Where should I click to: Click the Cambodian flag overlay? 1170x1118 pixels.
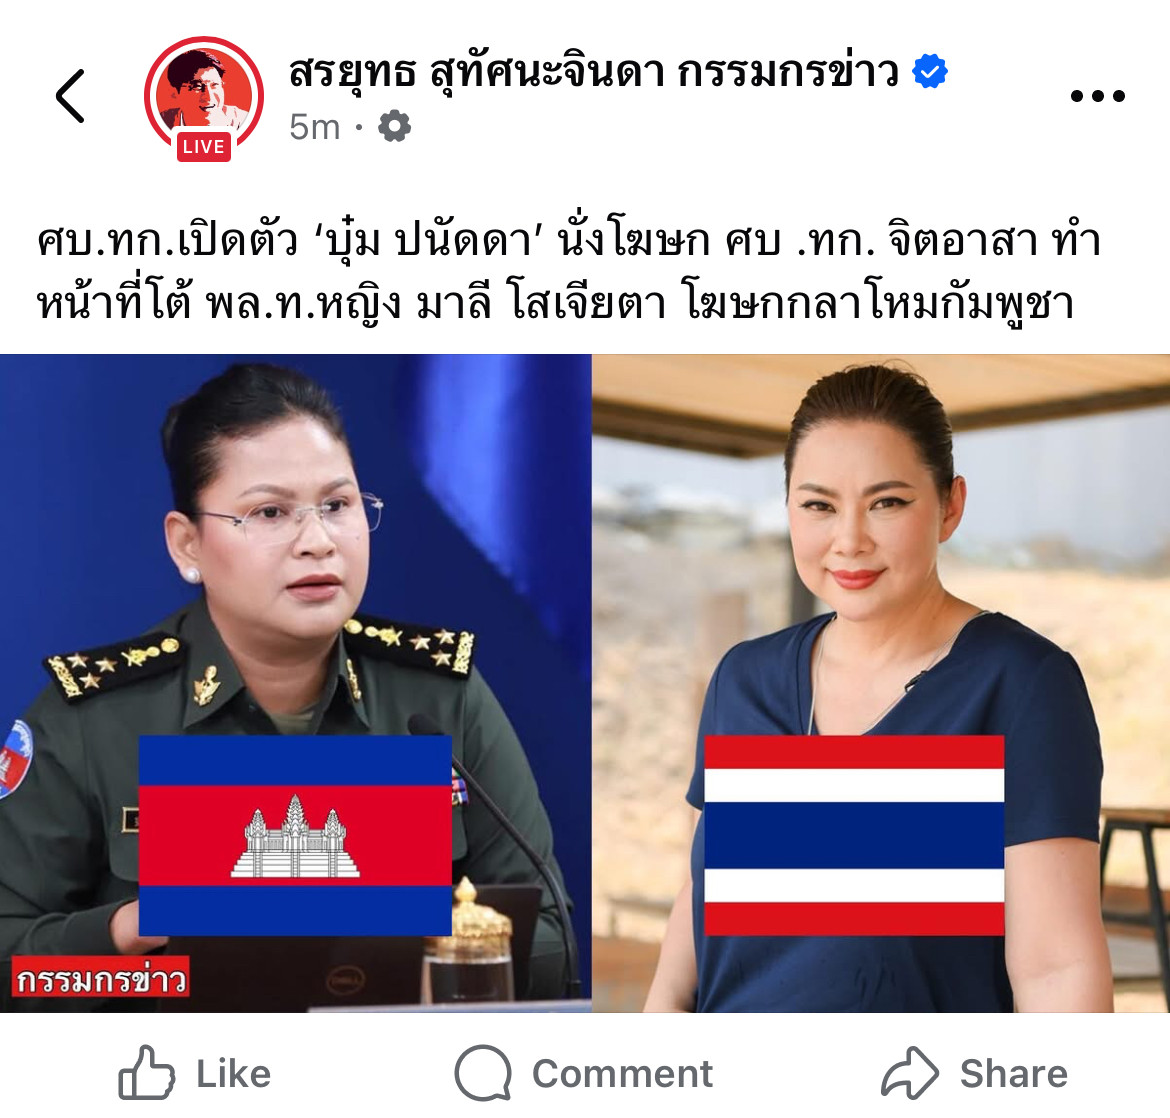point(295,835)
